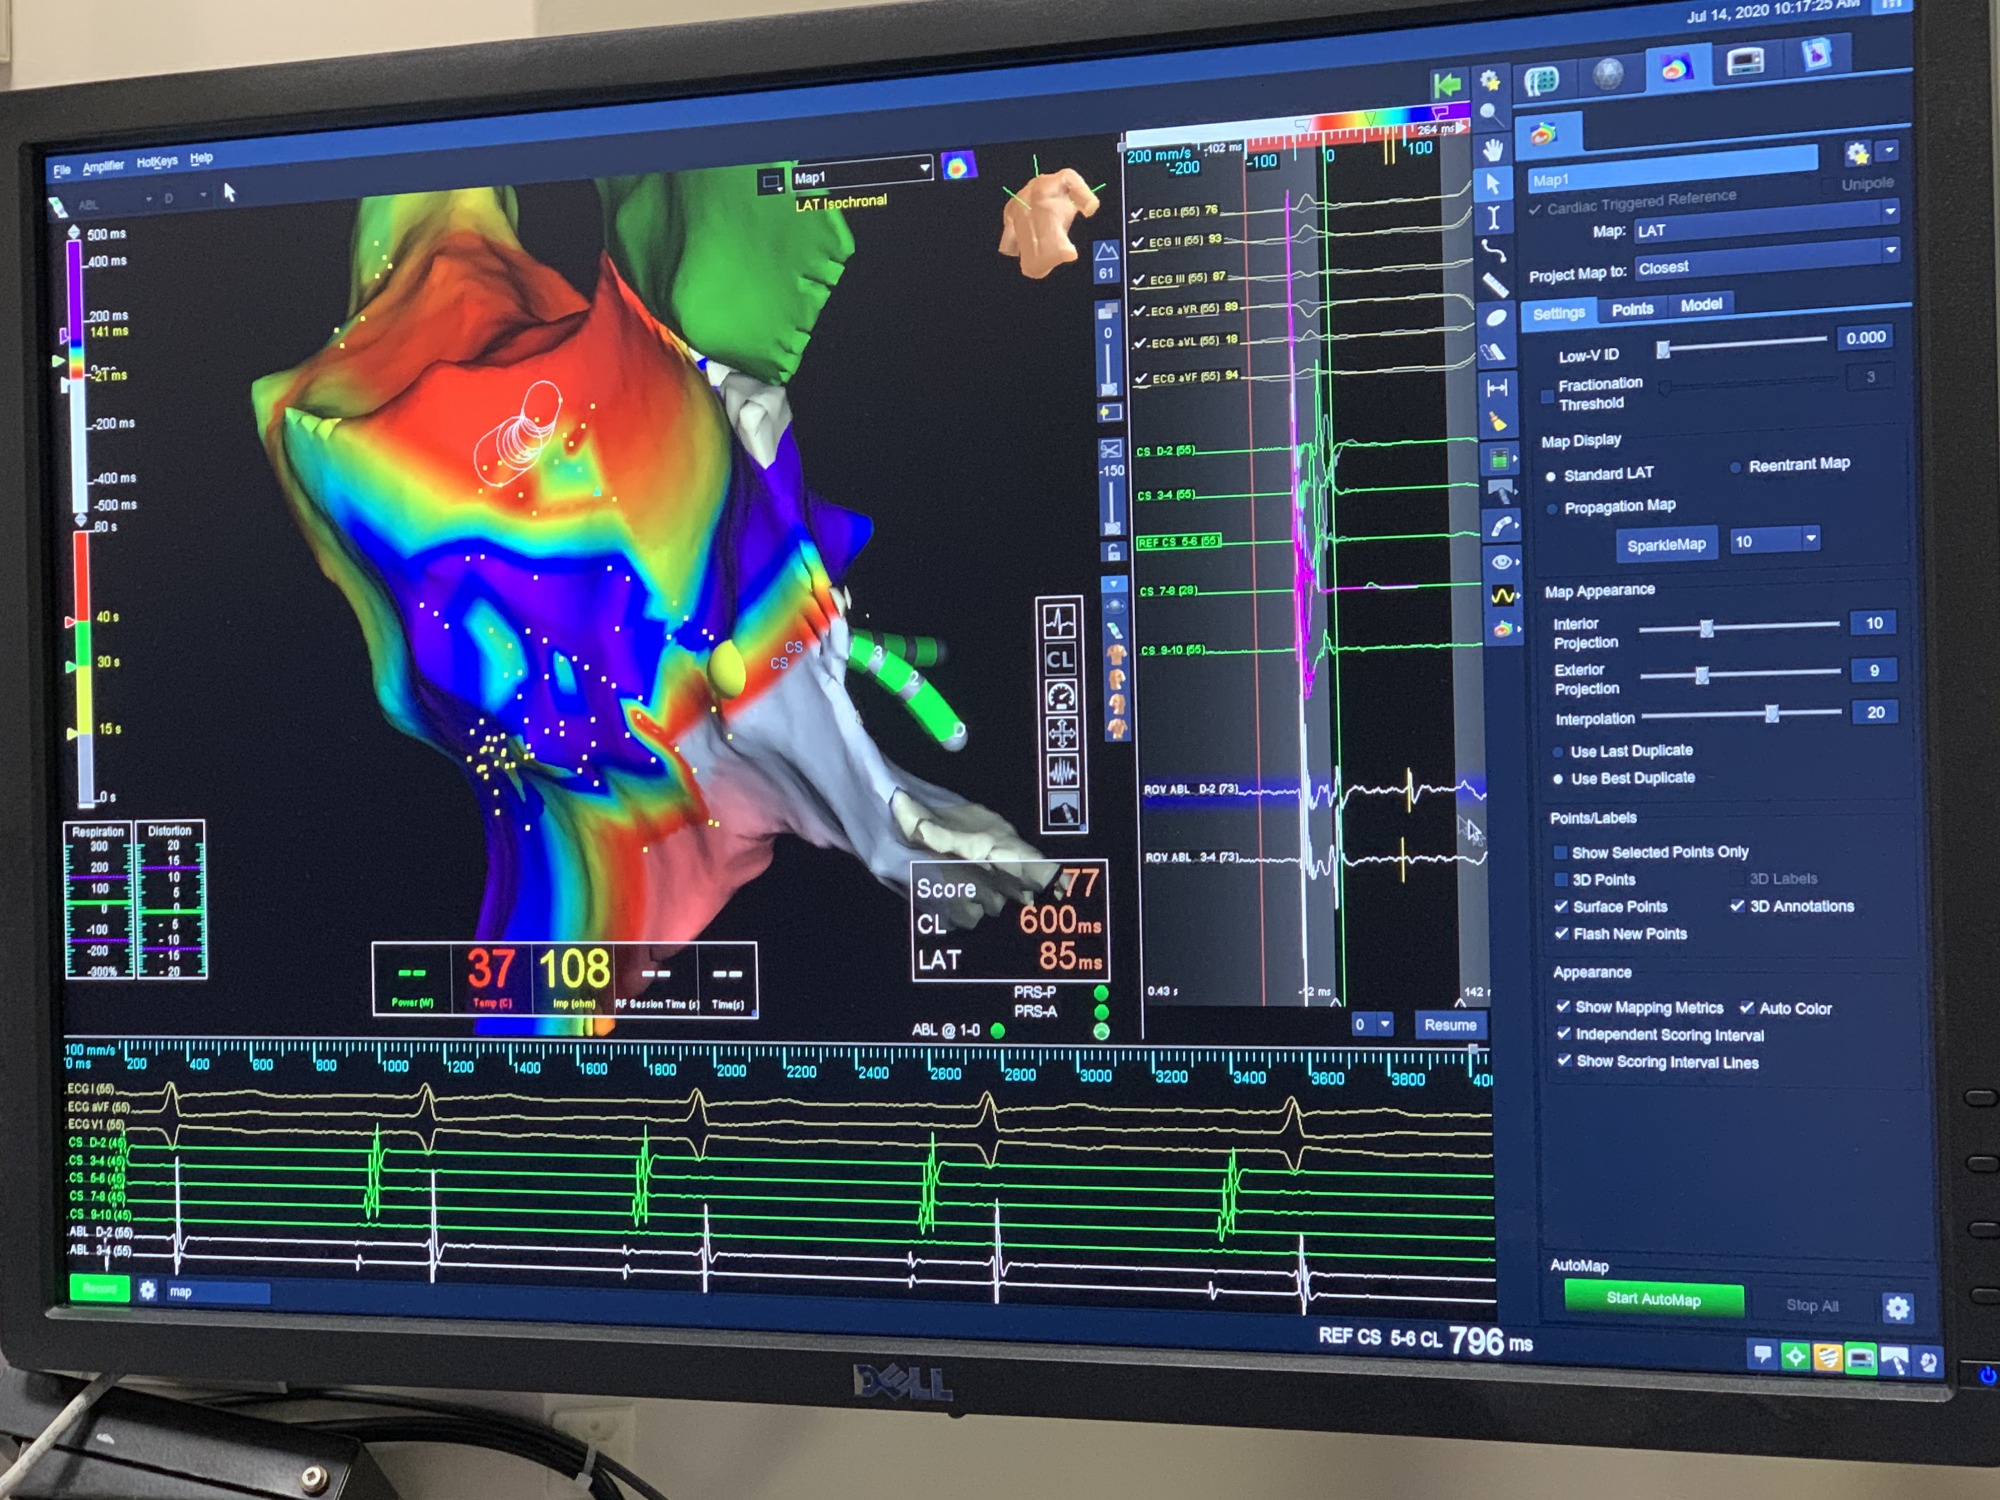Choose the magnifying glass zoom tool
The width and height of the screenshot is (2000, 1500).
click(1491, 115)
